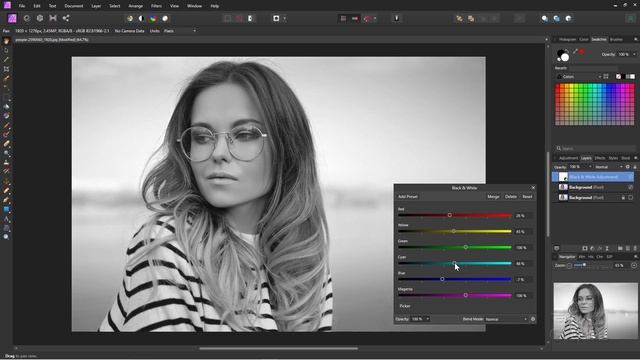Screen dimensions: 640x360
Task: Open Layers panel gear settings
Action: click(628, 167)
